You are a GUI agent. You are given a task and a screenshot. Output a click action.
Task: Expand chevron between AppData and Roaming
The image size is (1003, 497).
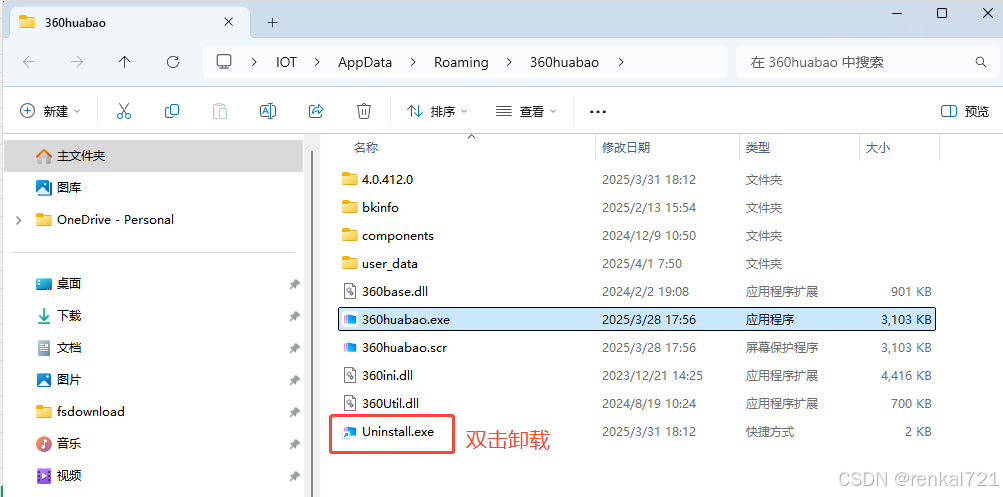pos(413,62)
